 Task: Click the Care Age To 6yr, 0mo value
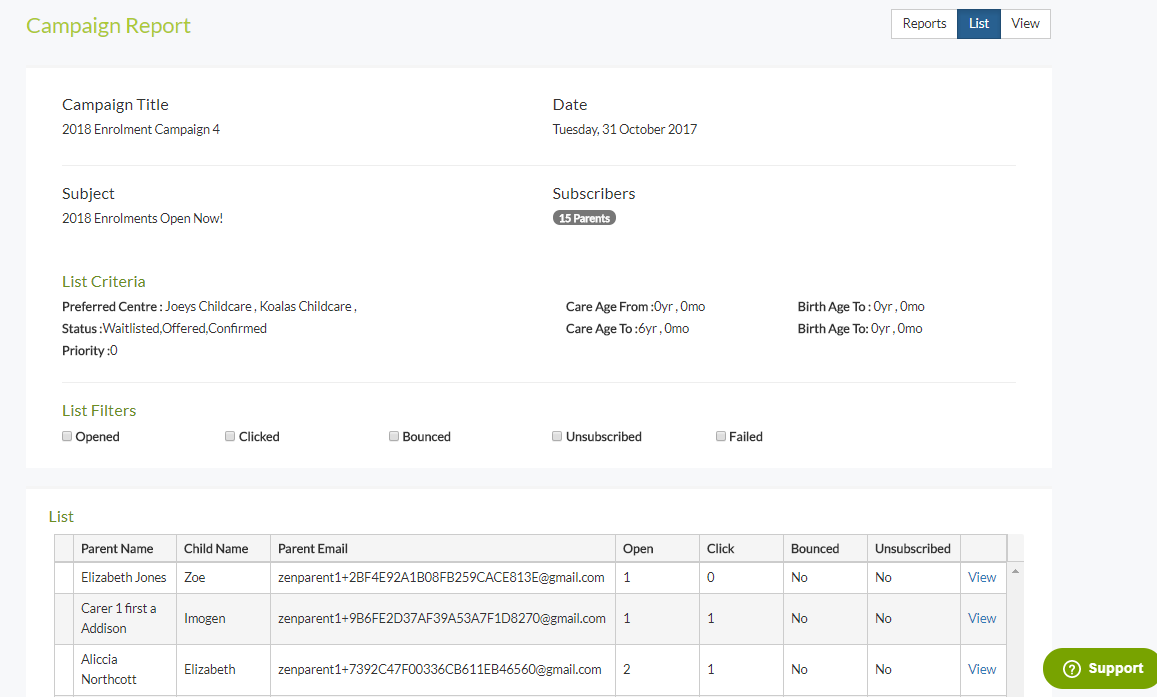(627, 328)
